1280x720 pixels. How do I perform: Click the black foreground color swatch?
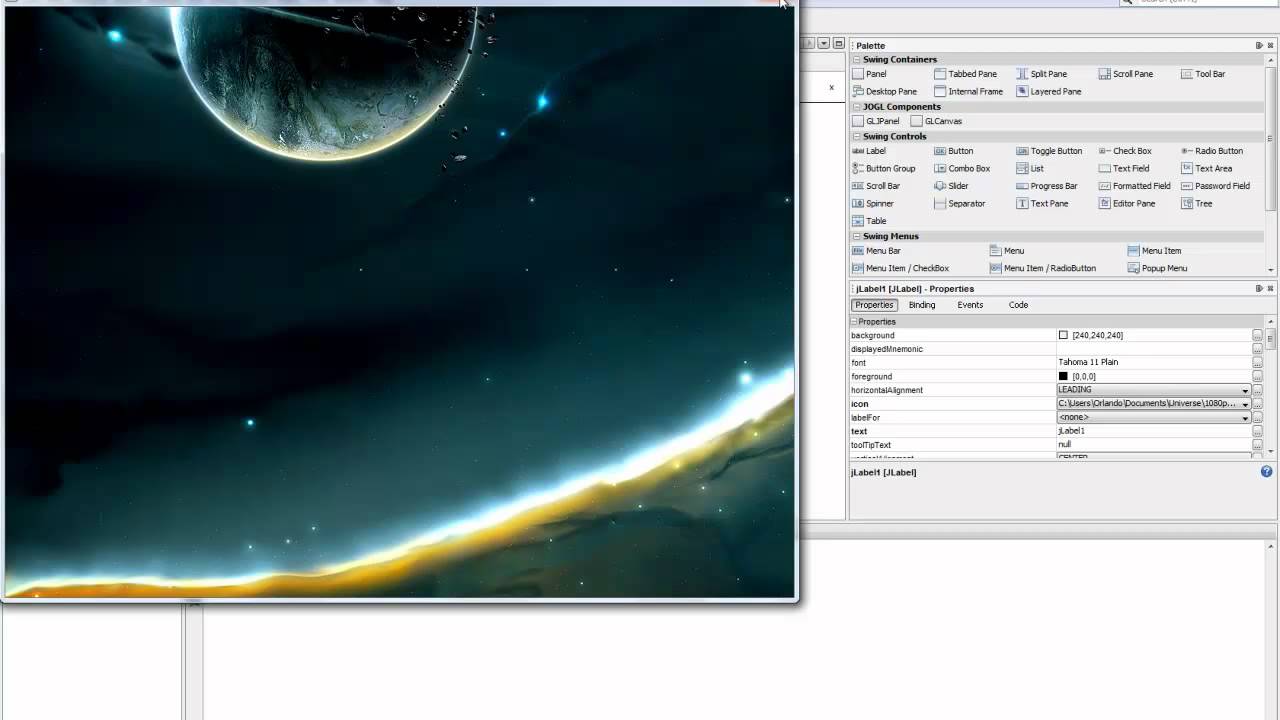(1063, 376)
